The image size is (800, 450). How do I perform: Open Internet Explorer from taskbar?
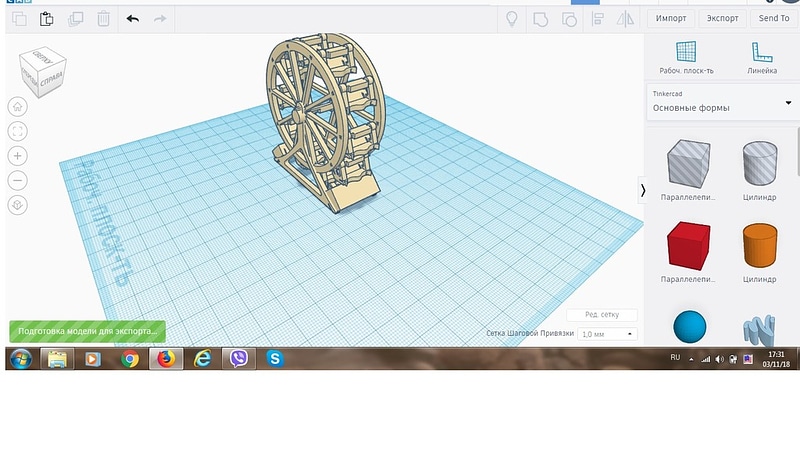203,359
